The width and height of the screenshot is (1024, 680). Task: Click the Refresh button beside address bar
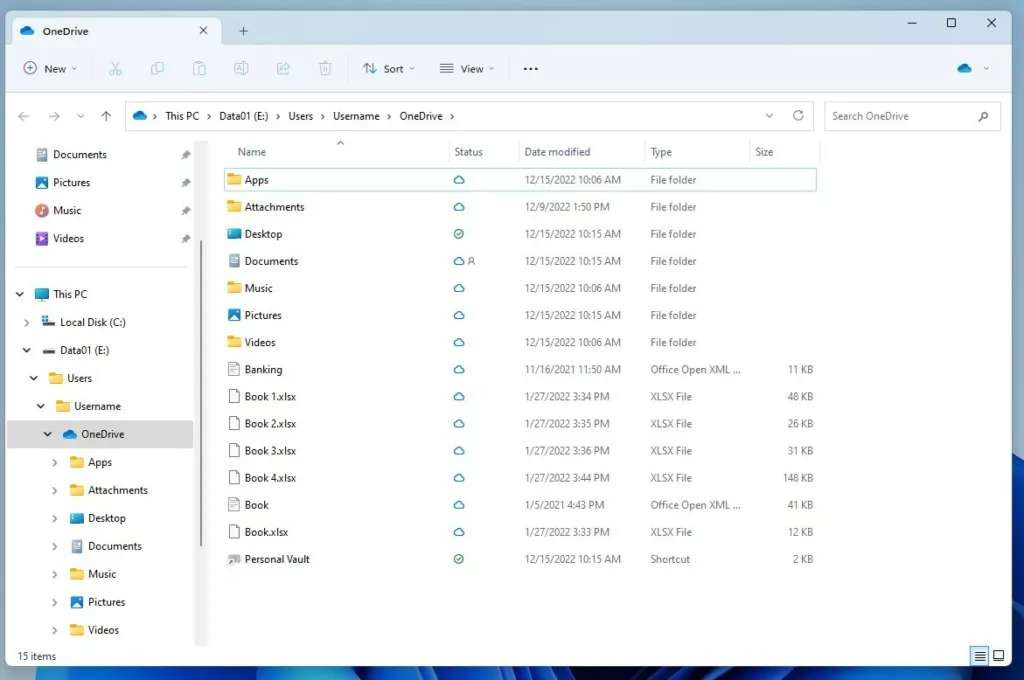[x=798, y=116]
